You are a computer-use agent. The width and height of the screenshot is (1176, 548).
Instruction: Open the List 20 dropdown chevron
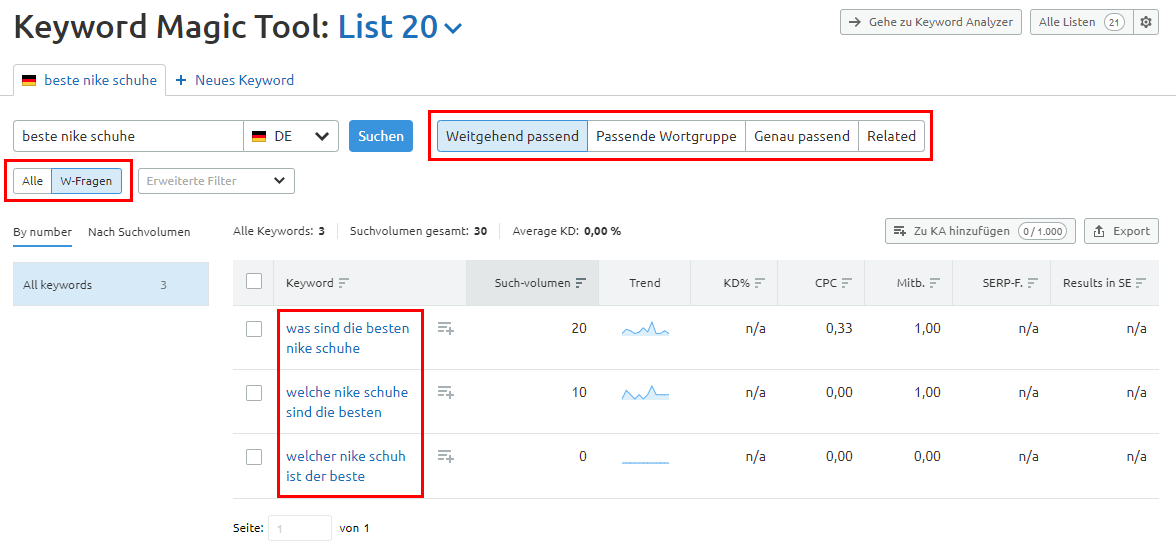click(x=453, y=28)
